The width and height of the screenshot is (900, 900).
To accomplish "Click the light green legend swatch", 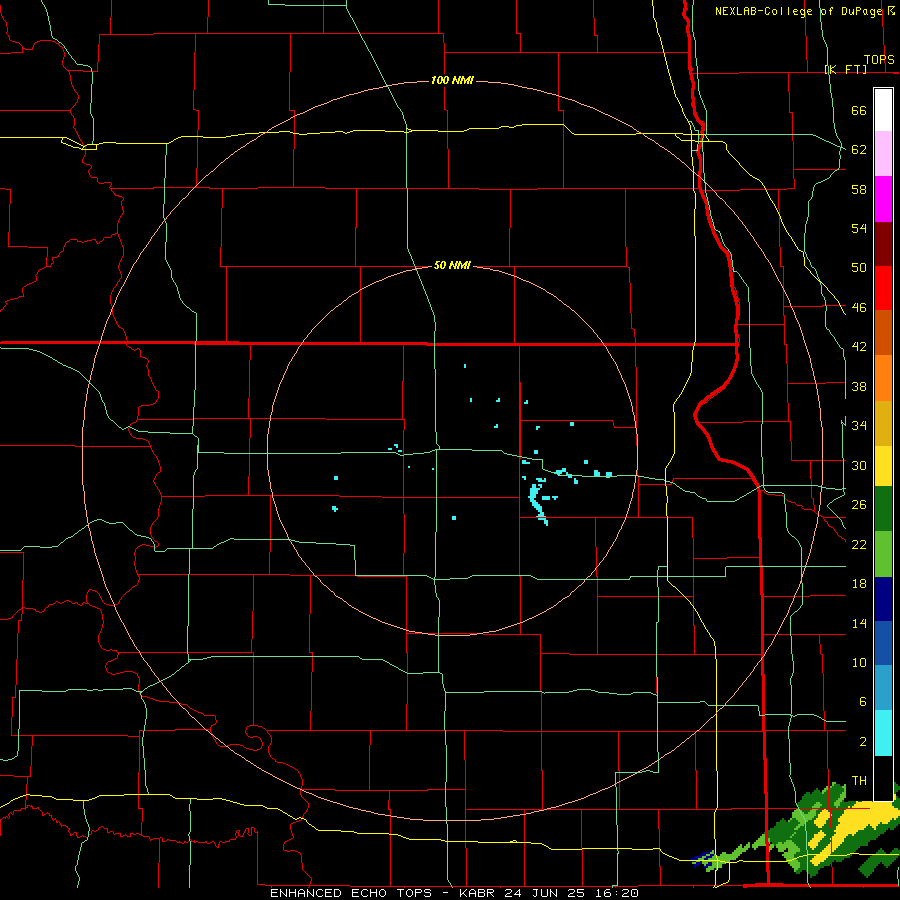I will [883, 554].
